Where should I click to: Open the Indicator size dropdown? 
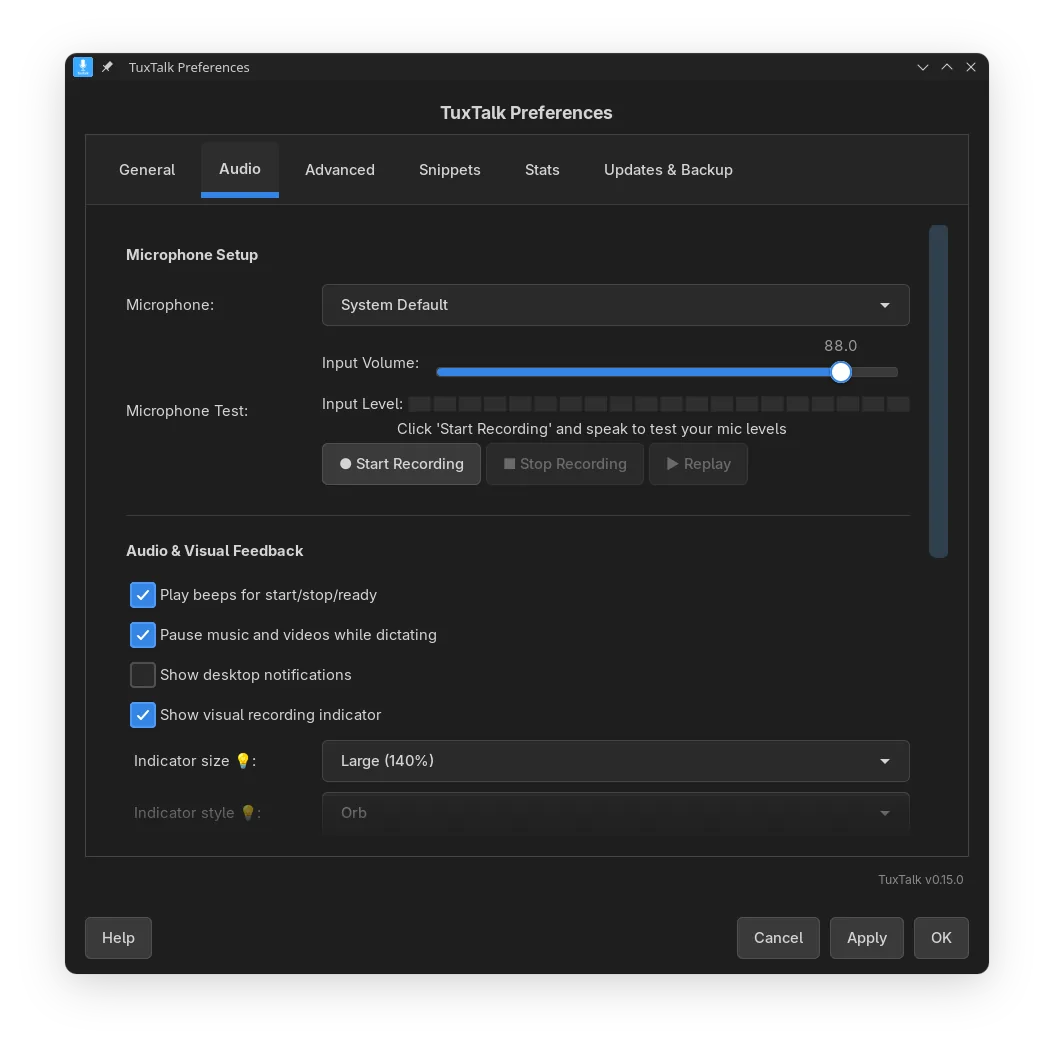[615, 761]
